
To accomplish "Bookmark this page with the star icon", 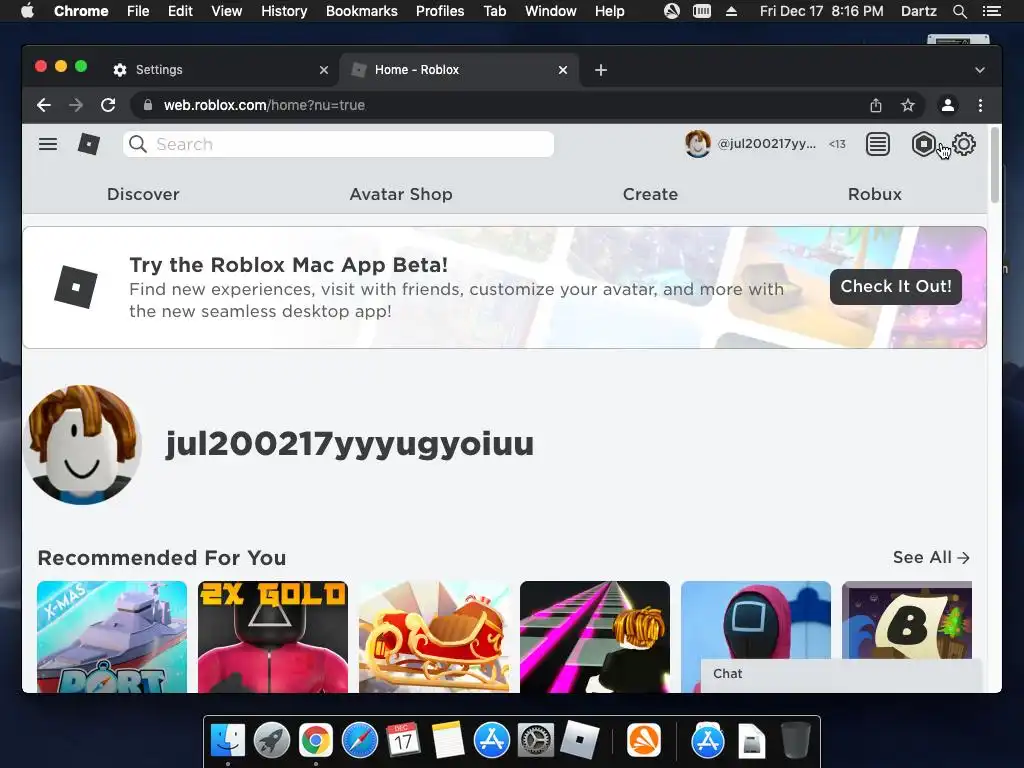I will tap(908, 105).
